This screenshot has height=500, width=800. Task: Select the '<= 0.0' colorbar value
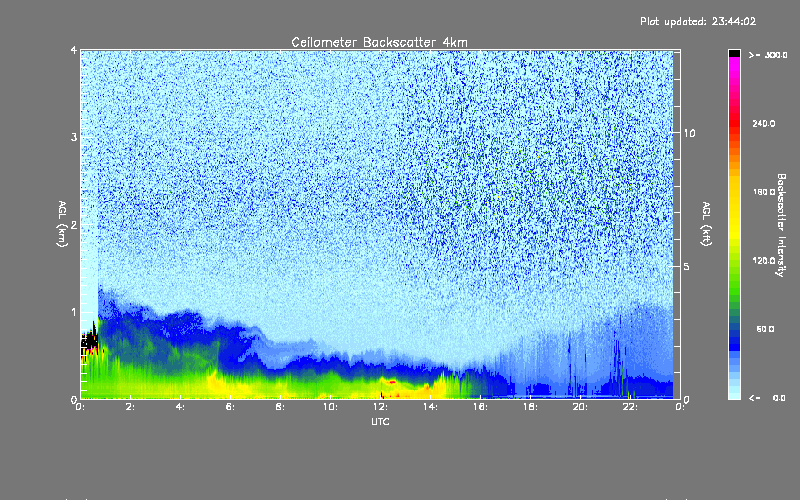767,397
